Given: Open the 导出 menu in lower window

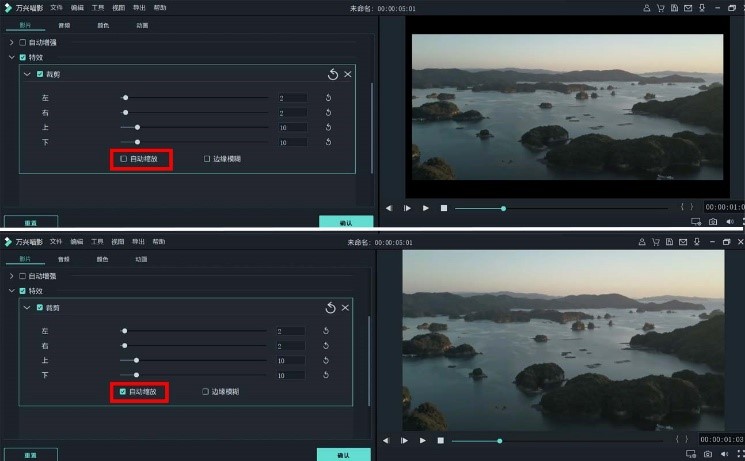Looking at the screenshot, I should point(138,241).
